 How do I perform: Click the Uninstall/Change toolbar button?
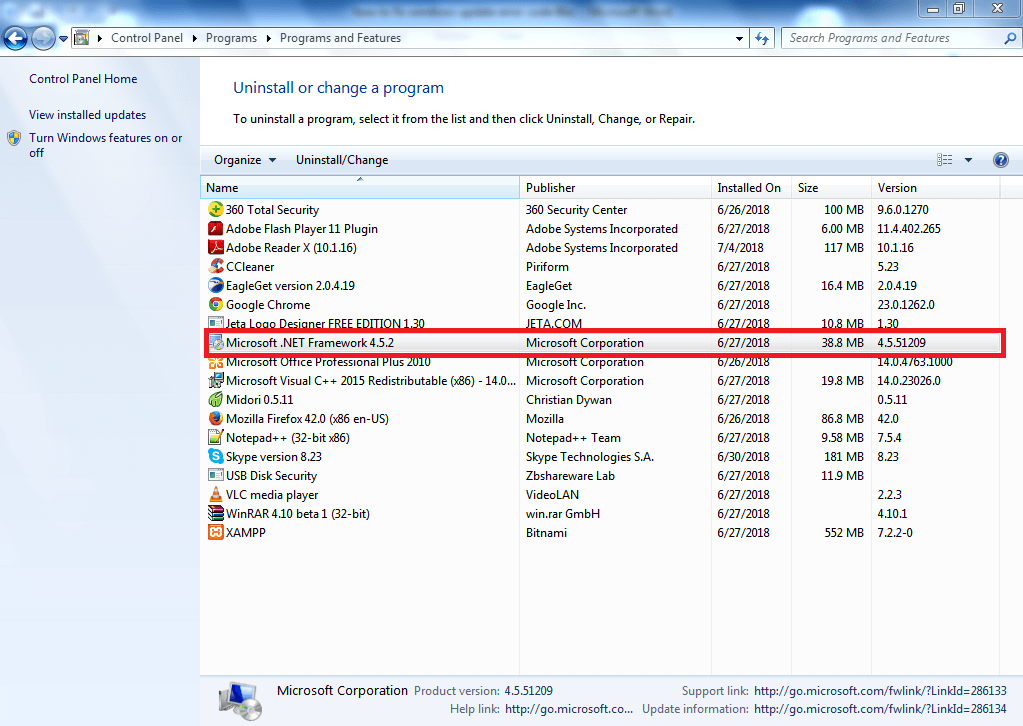342,160
